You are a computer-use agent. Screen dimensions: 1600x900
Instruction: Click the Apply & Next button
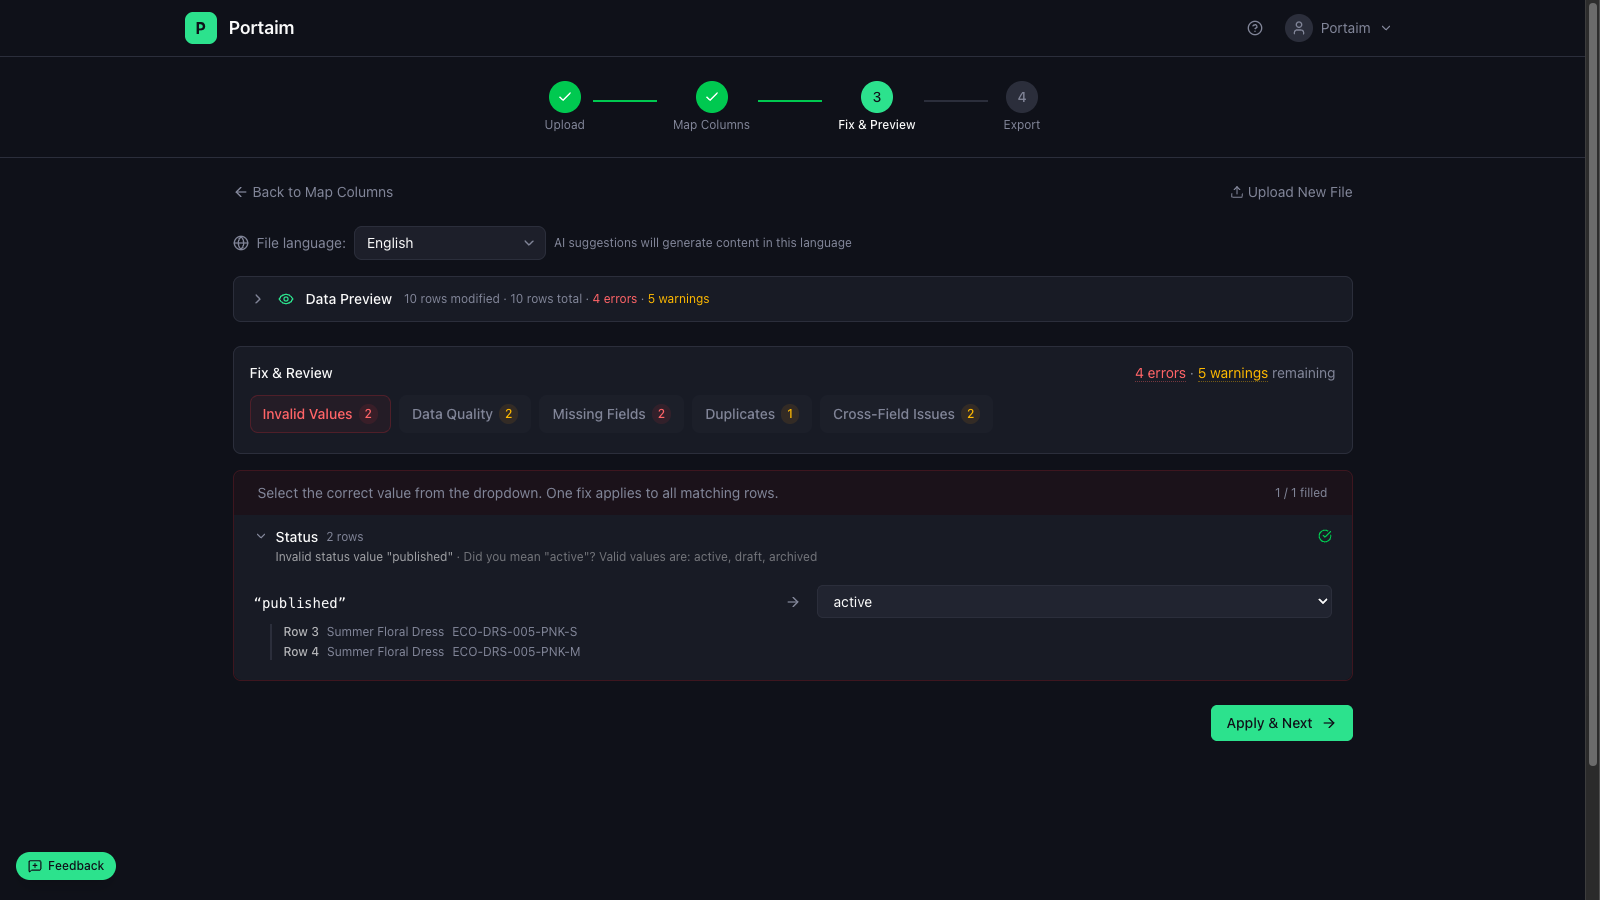point(1281,723)
